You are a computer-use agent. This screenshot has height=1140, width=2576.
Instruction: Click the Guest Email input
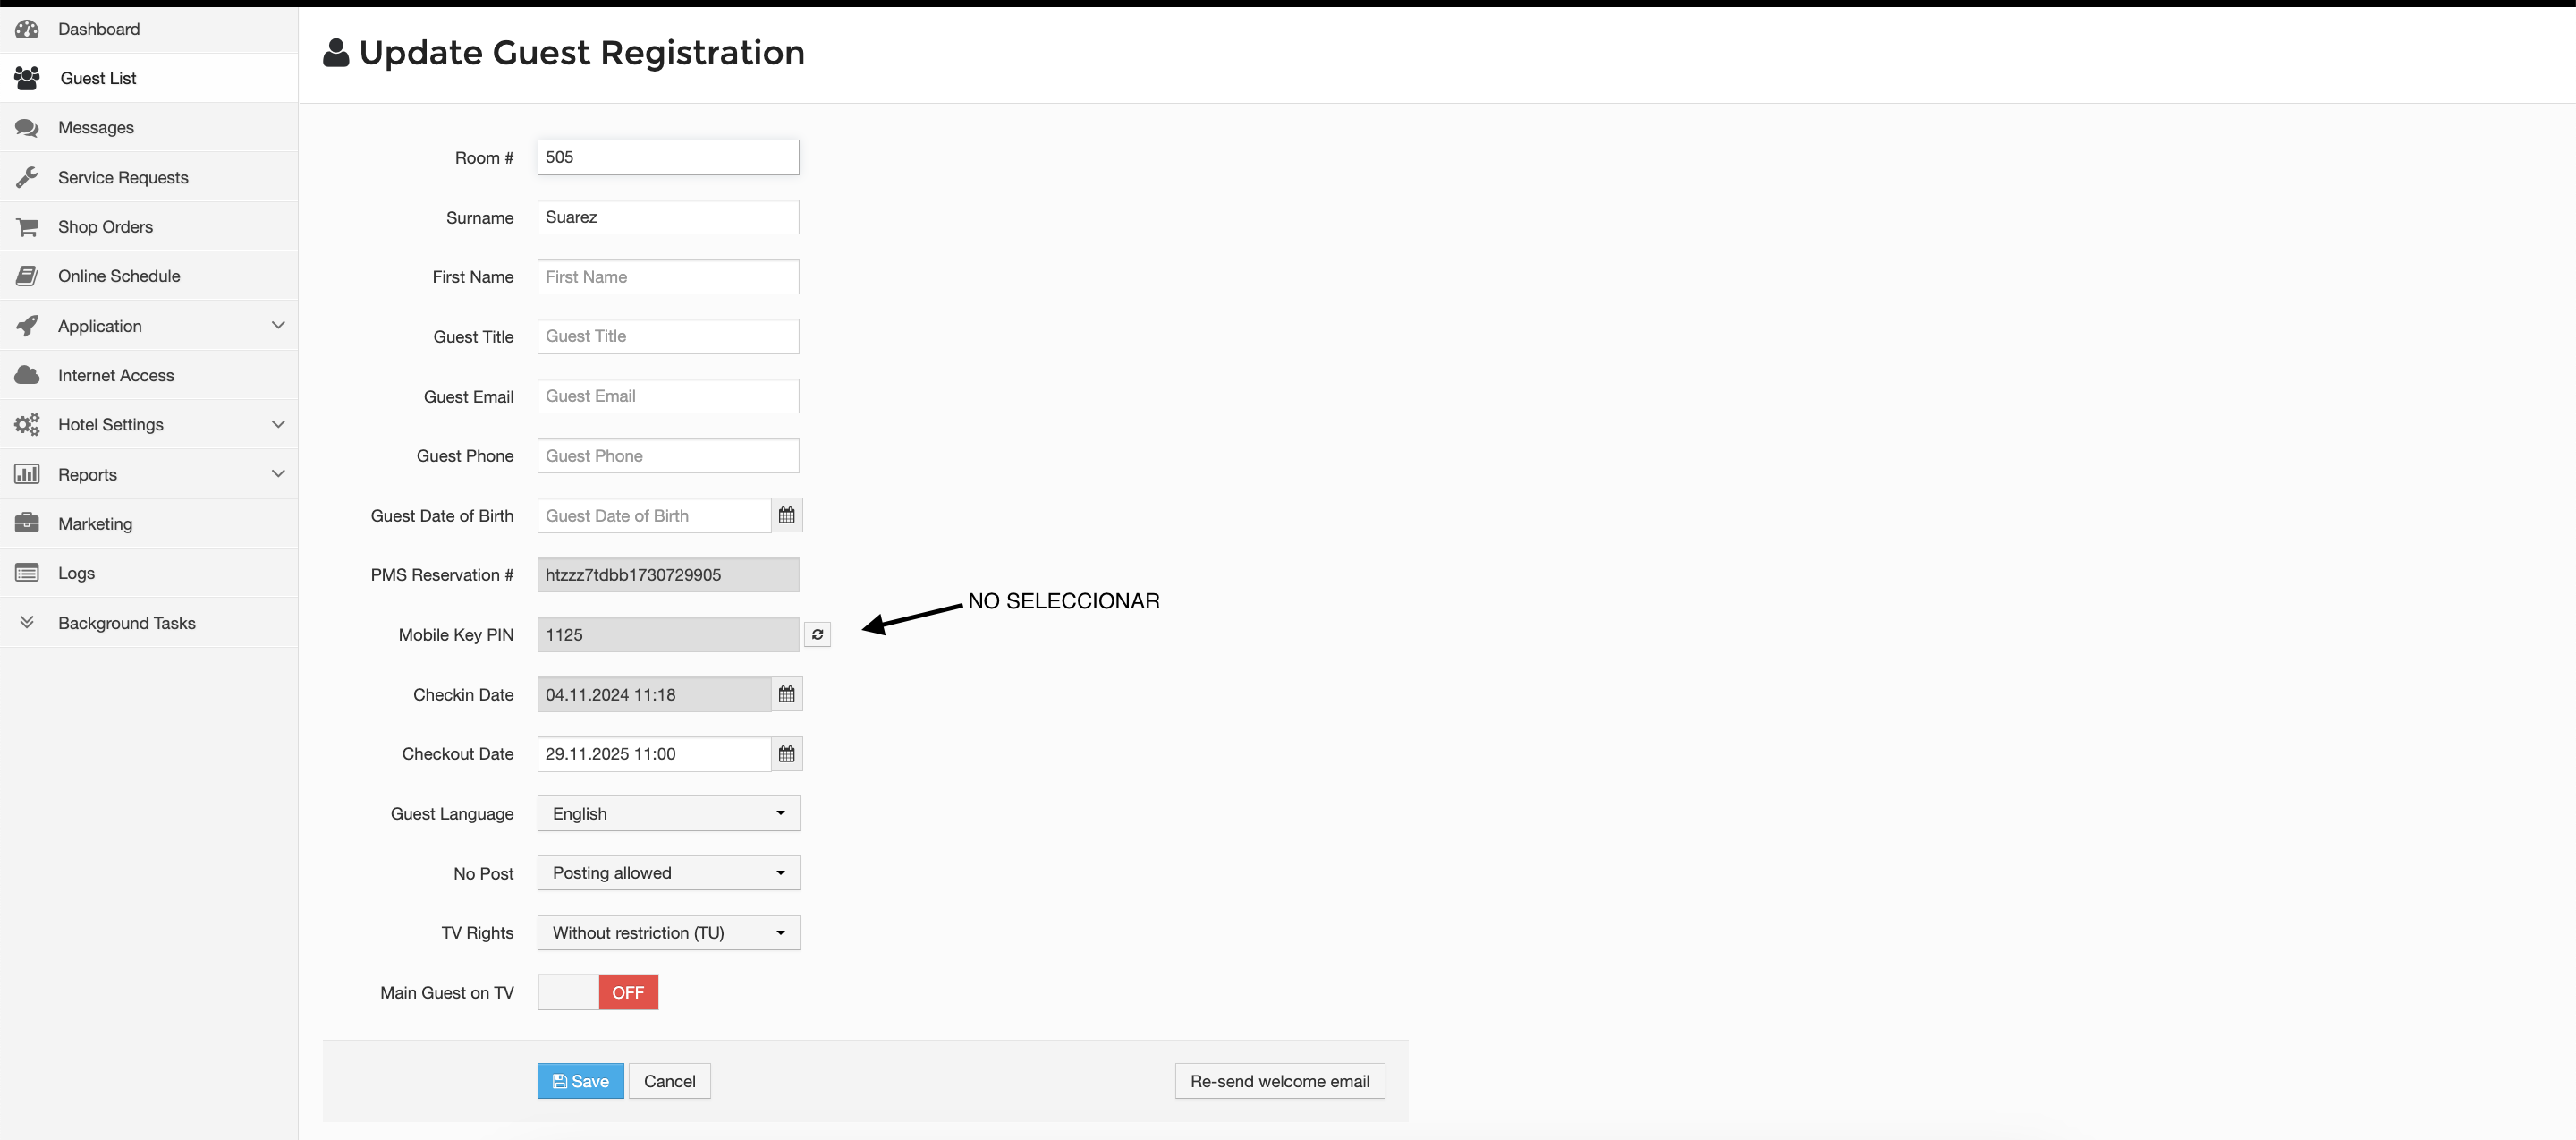click(668, 396)
